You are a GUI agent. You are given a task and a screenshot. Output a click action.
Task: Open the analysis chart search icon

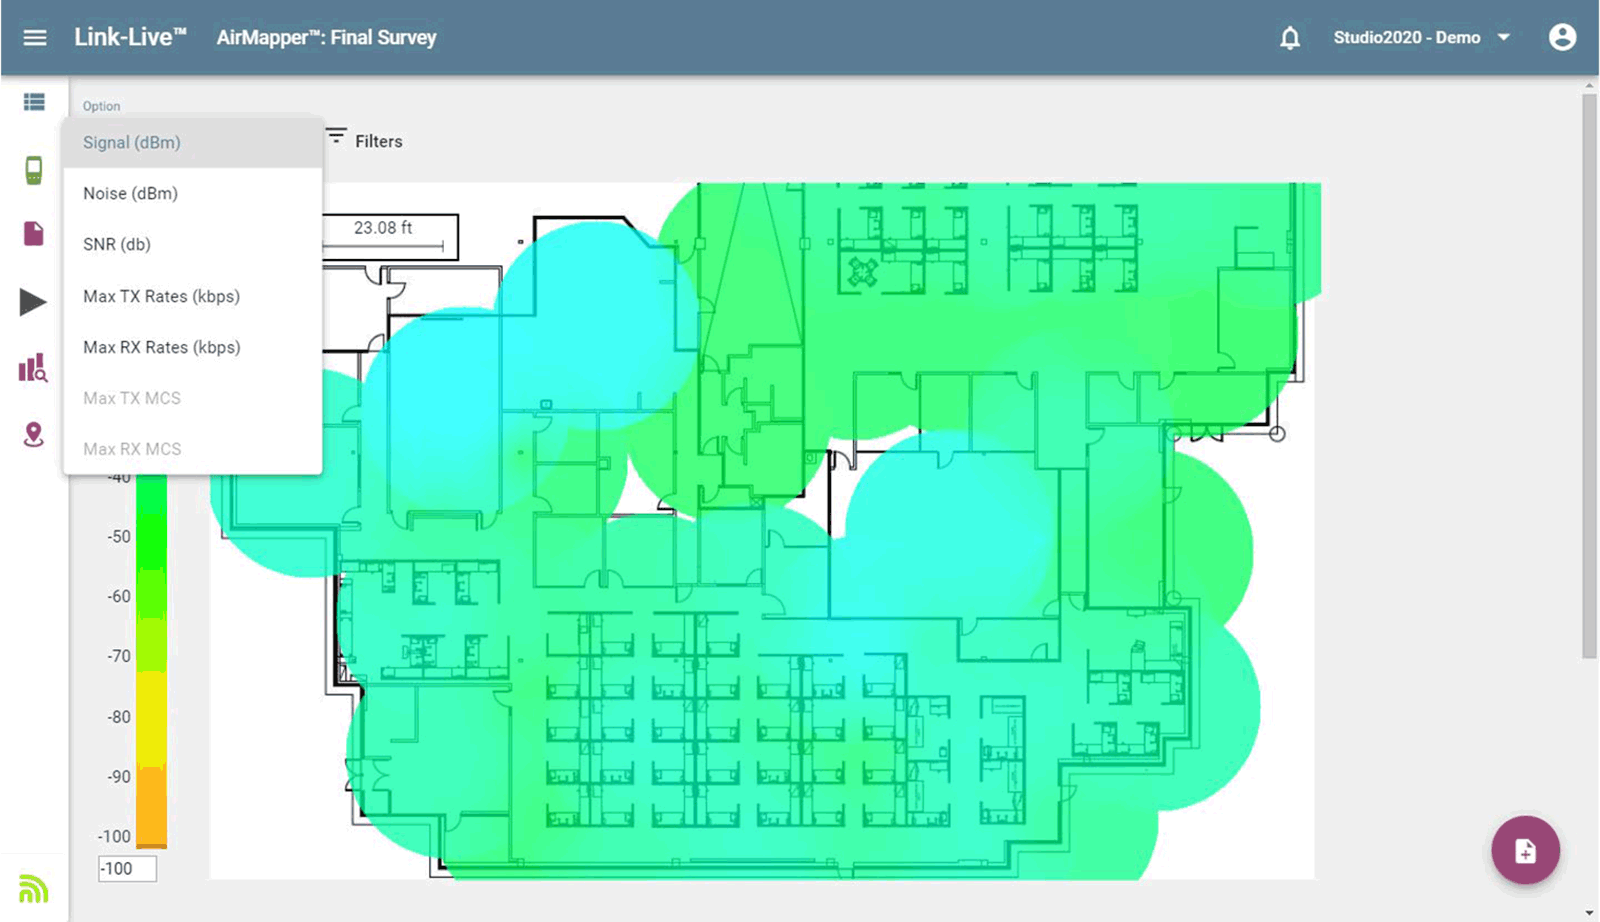tap(33, 368)
